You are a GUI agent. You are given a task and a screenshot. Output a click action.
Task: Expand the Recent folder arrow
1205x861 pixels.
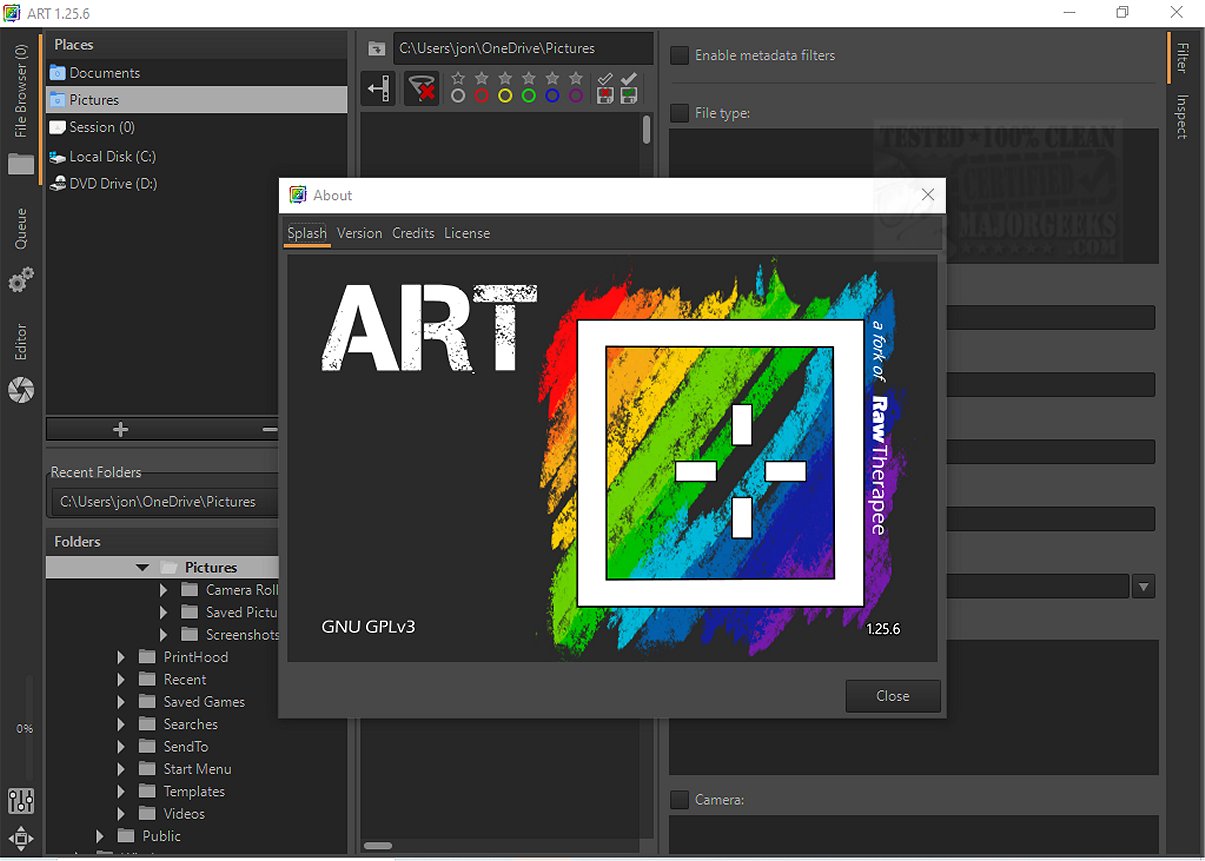click(x=121, y=679)
